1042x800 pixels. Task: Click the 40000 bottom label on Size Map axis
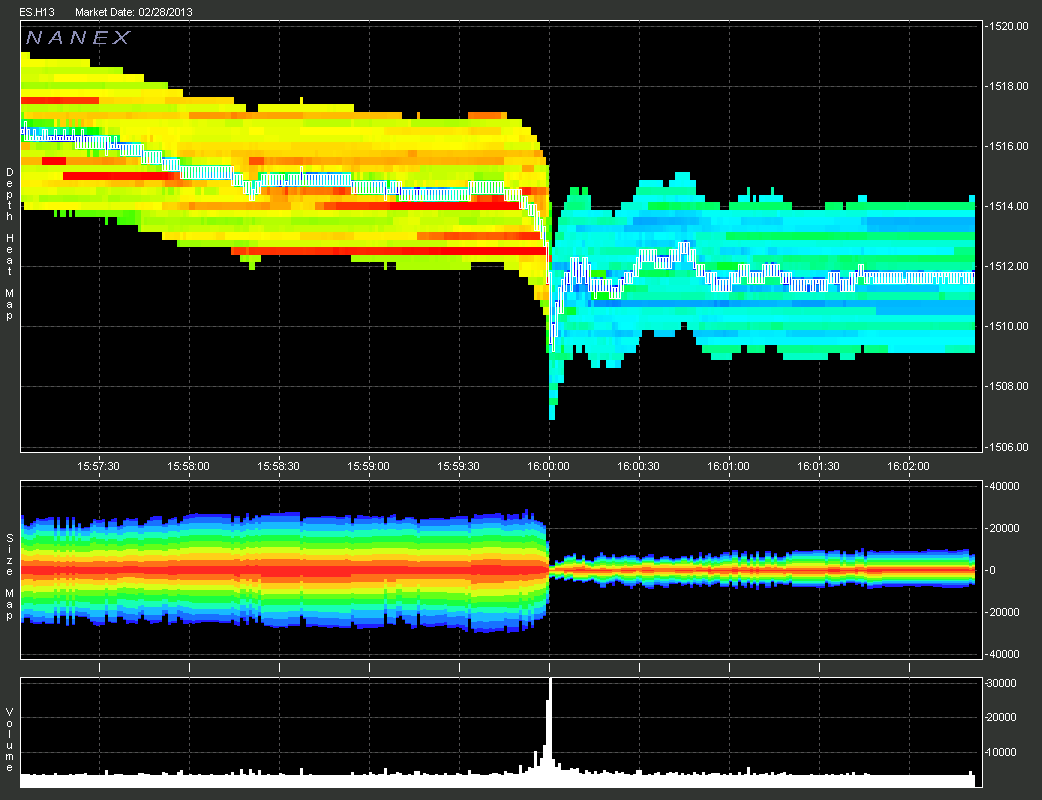[x=1003, y=654]
